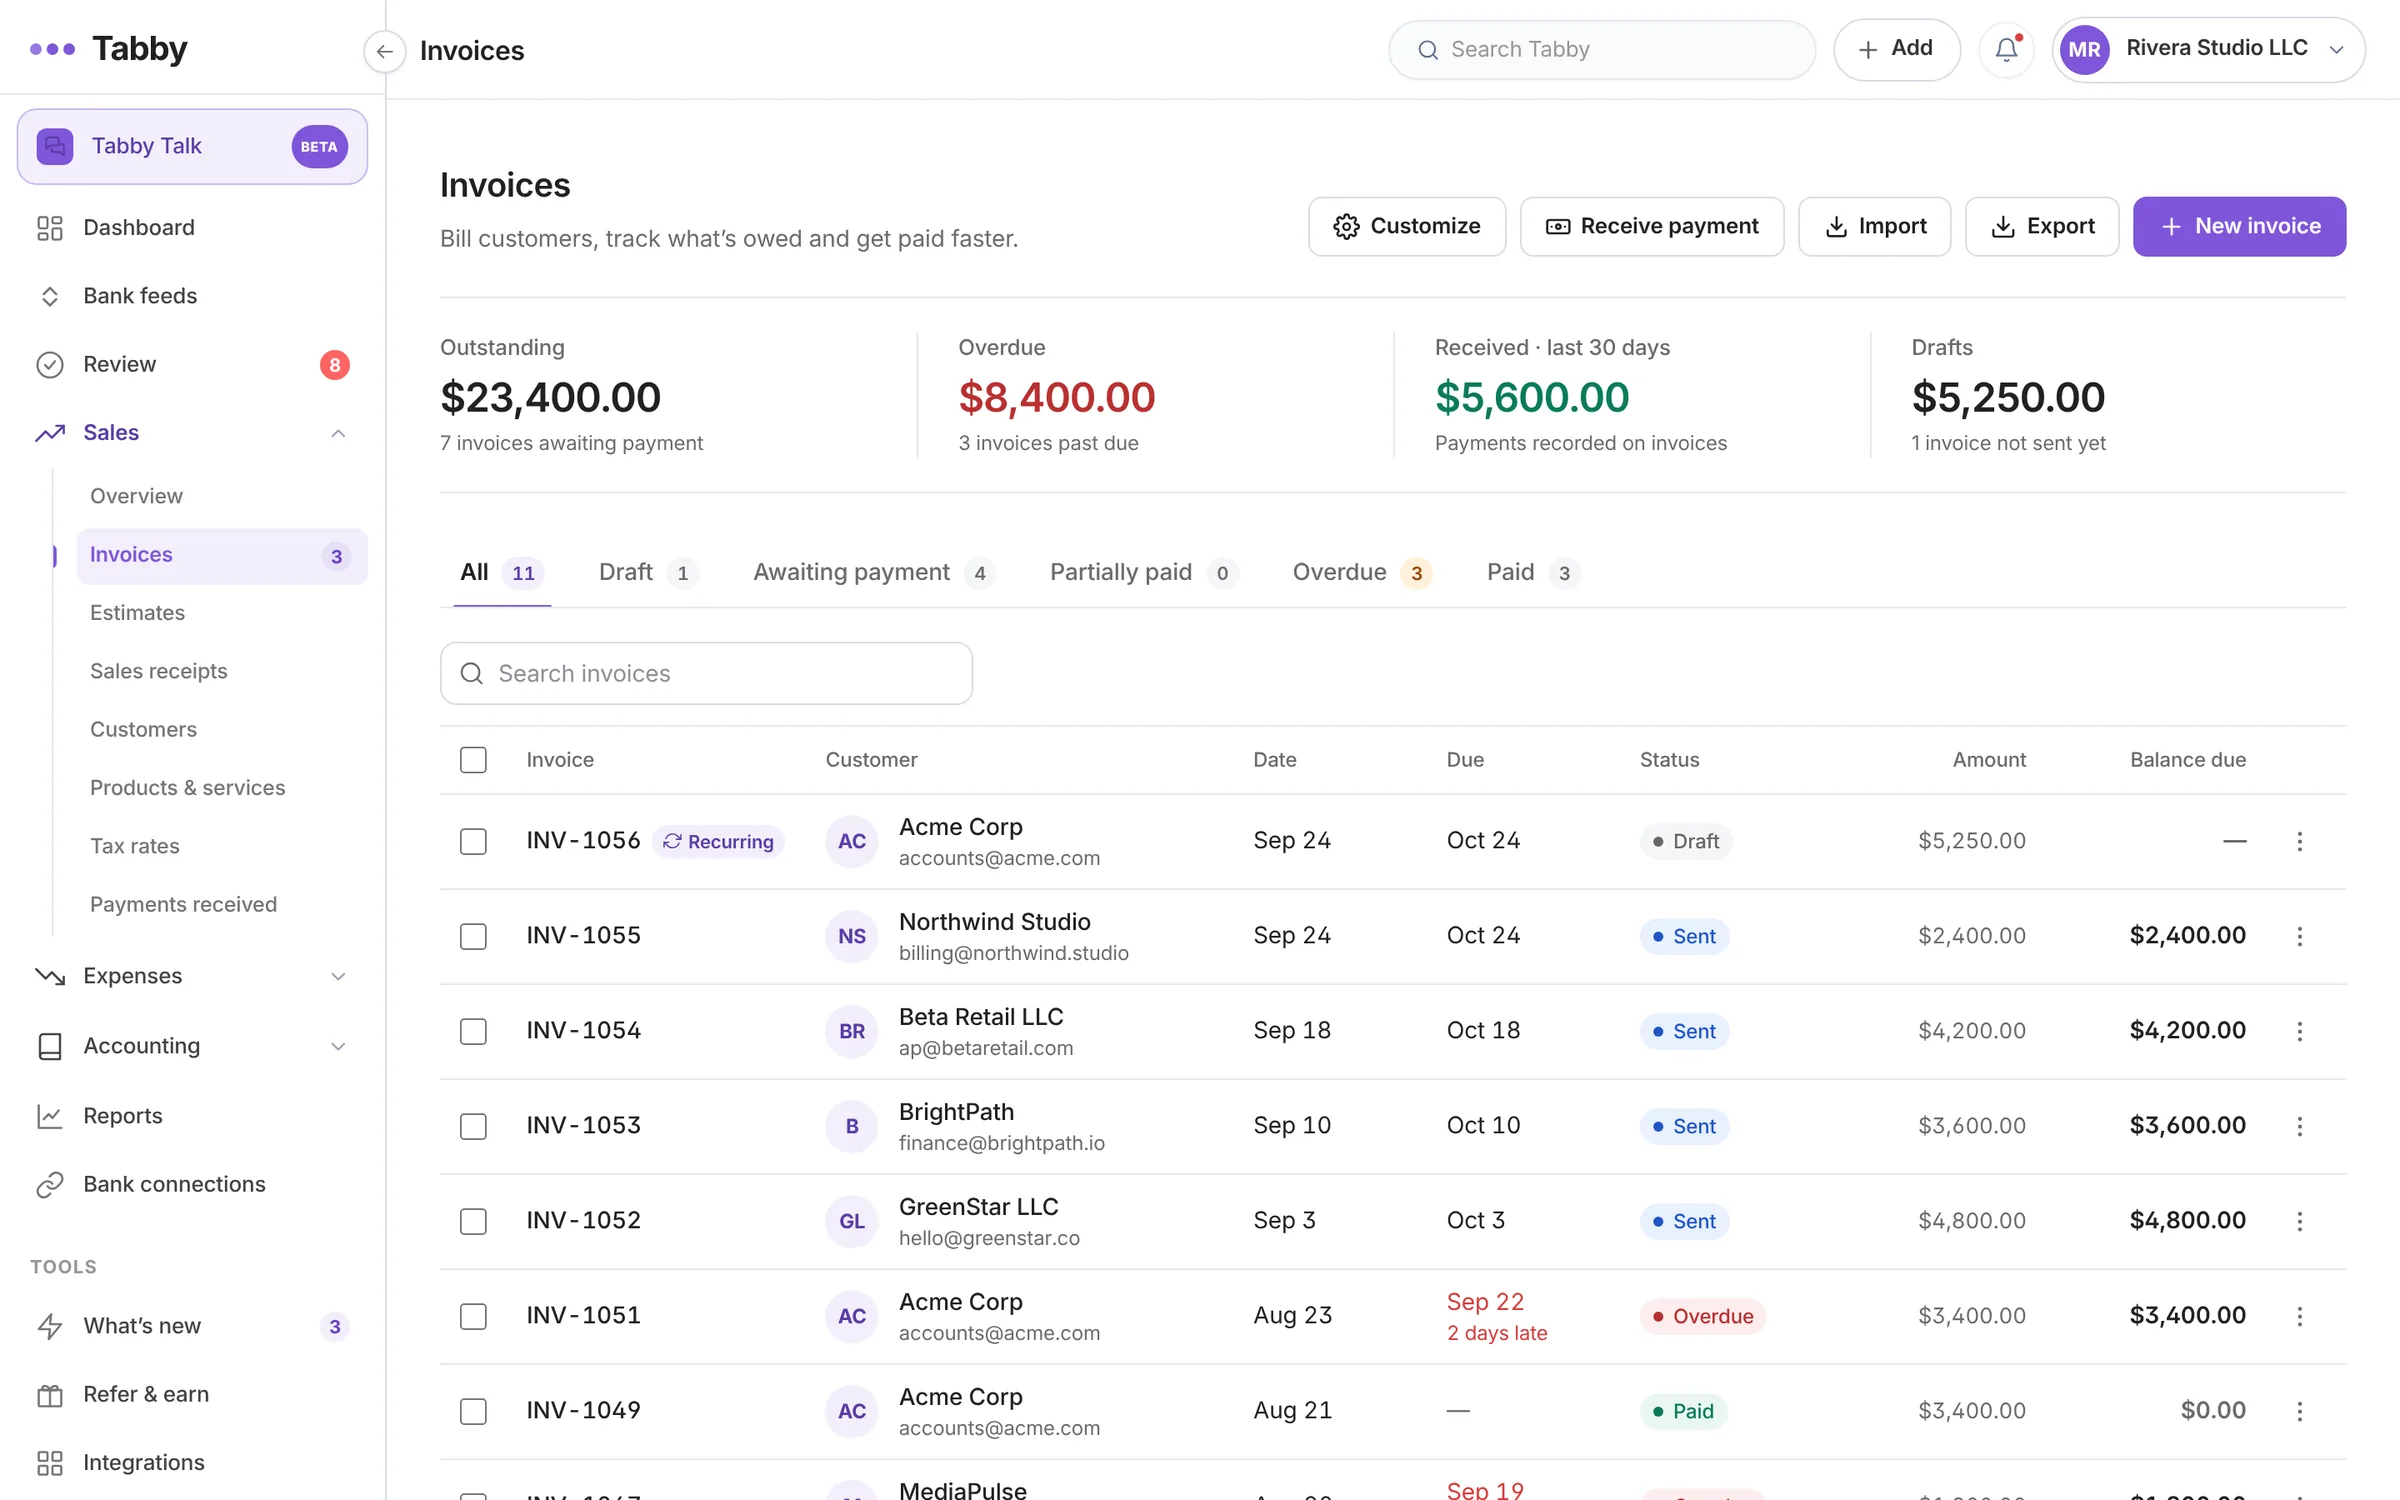Click the Import button

pyautogui.click(x=1875, y=227)
